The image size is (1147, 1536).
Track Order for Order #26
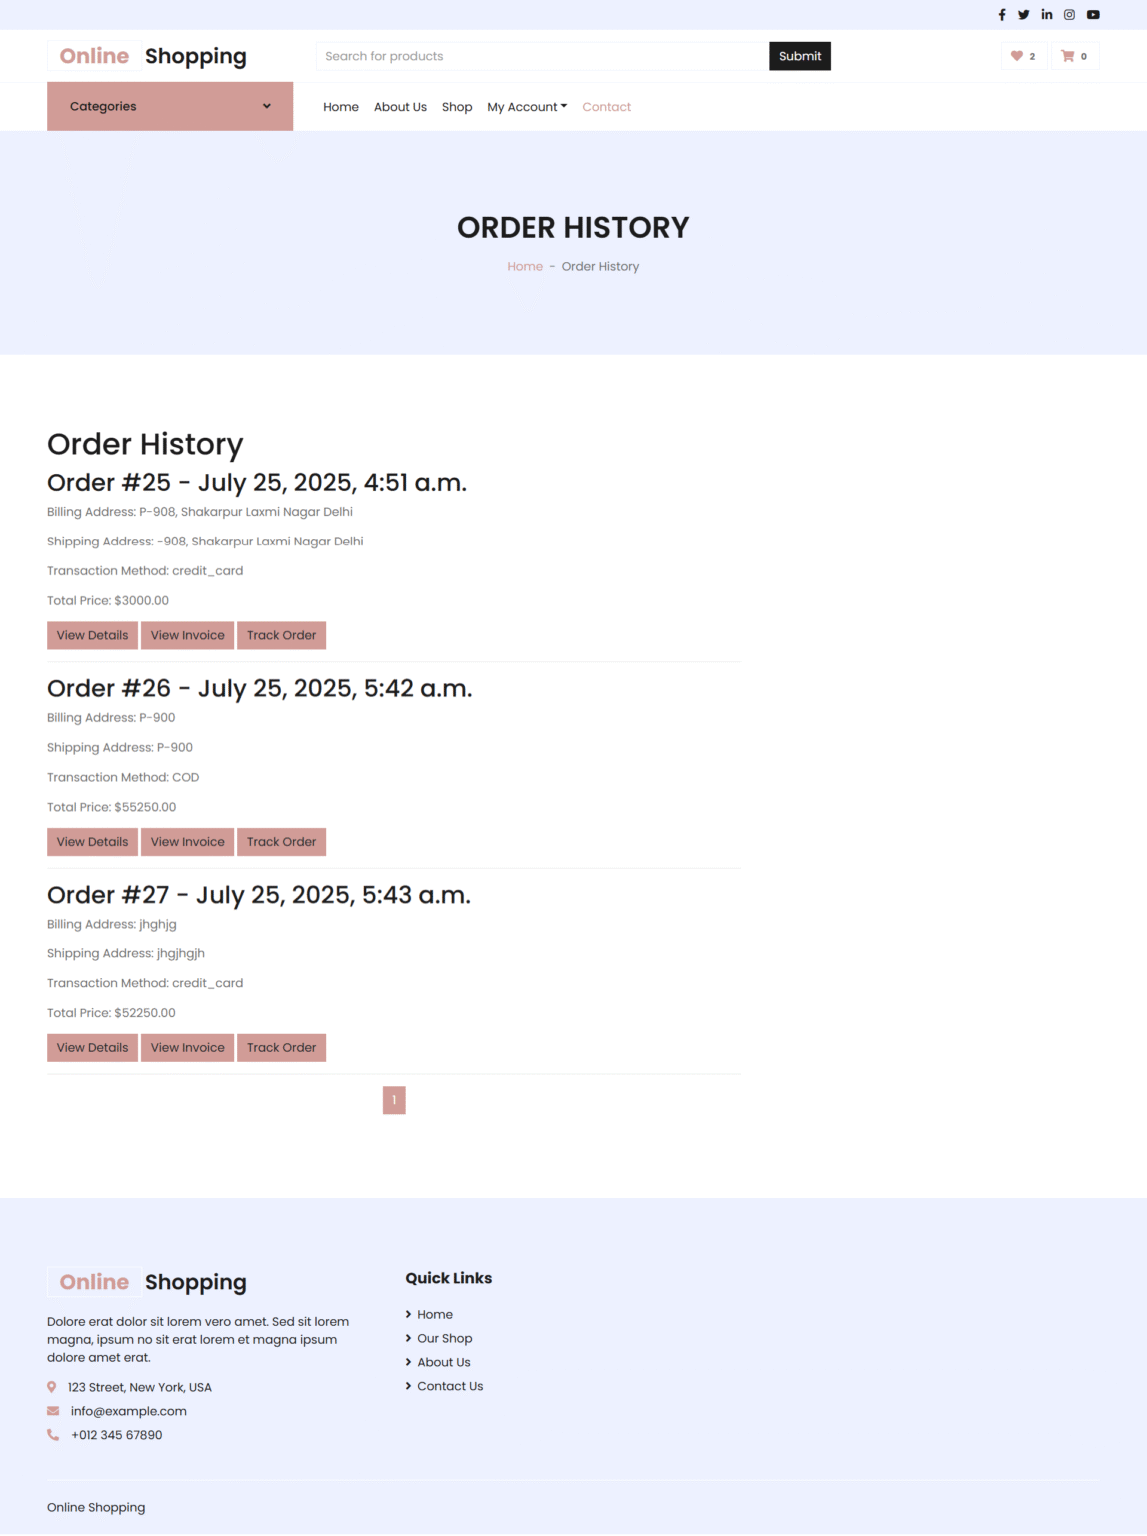(x=281, y=841)
